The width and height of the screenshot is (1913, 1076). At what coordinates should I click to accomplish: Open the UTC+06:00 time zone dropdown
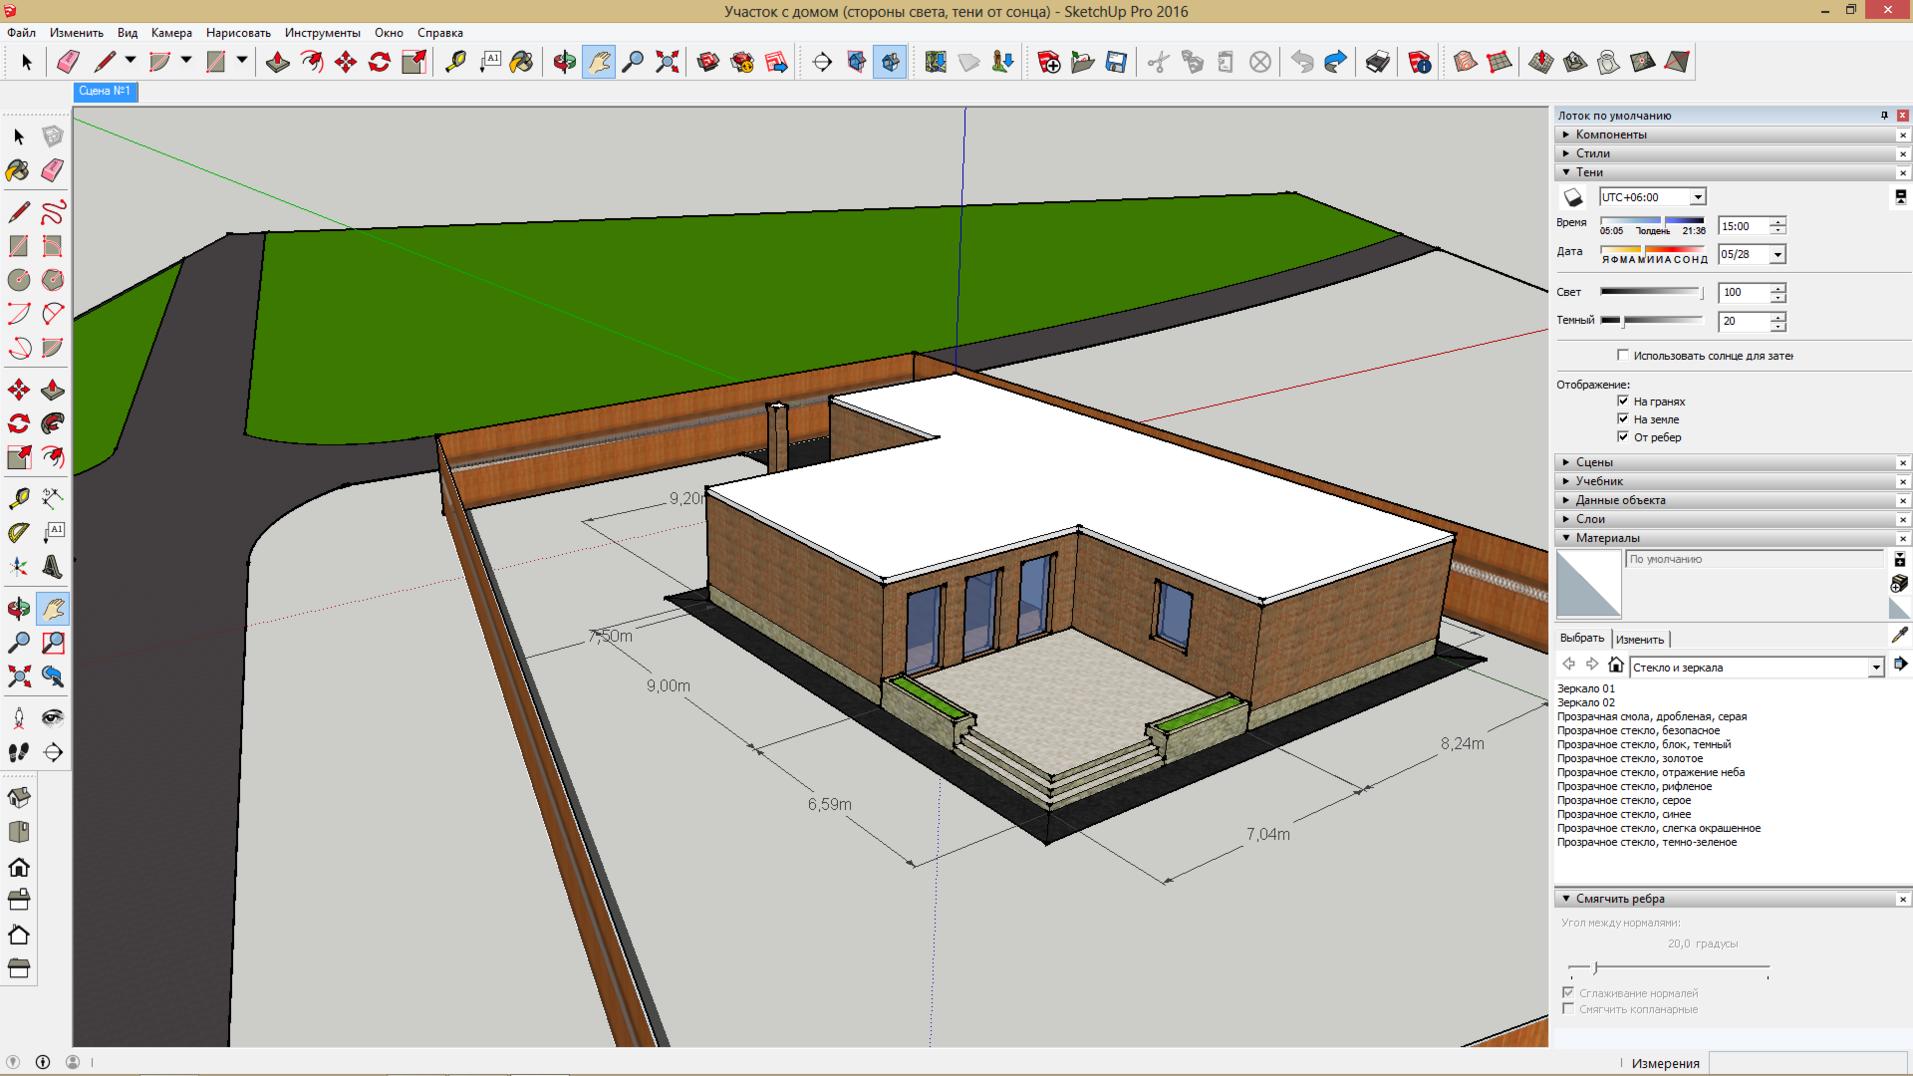tap(1697, 197)
